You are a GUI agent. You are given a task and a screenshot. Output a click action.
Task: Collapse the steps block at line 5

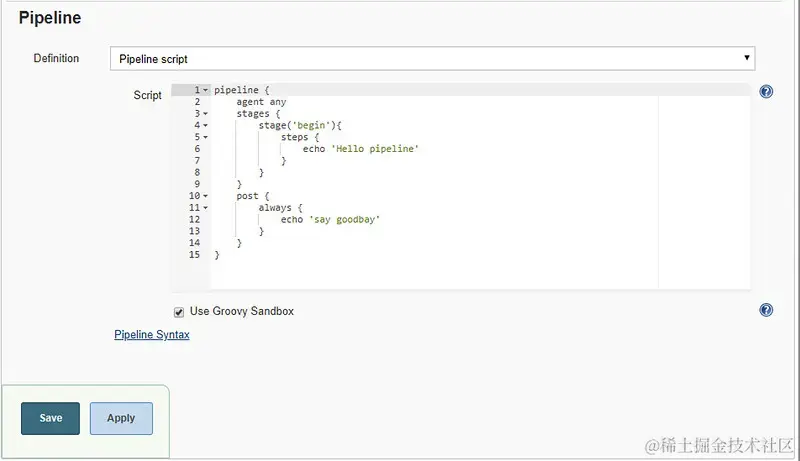(x=205, y=137)
